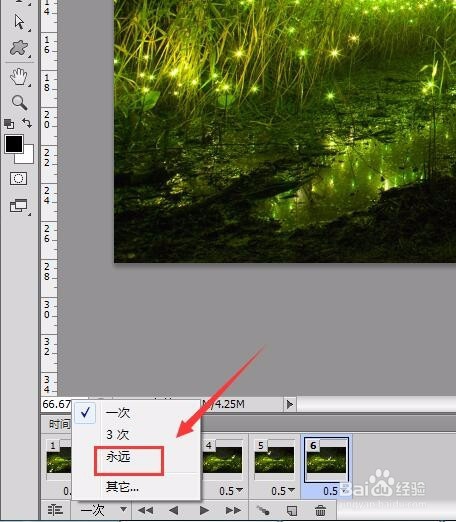Select animation frame 6 thumbnail

[x=326, y=460]
